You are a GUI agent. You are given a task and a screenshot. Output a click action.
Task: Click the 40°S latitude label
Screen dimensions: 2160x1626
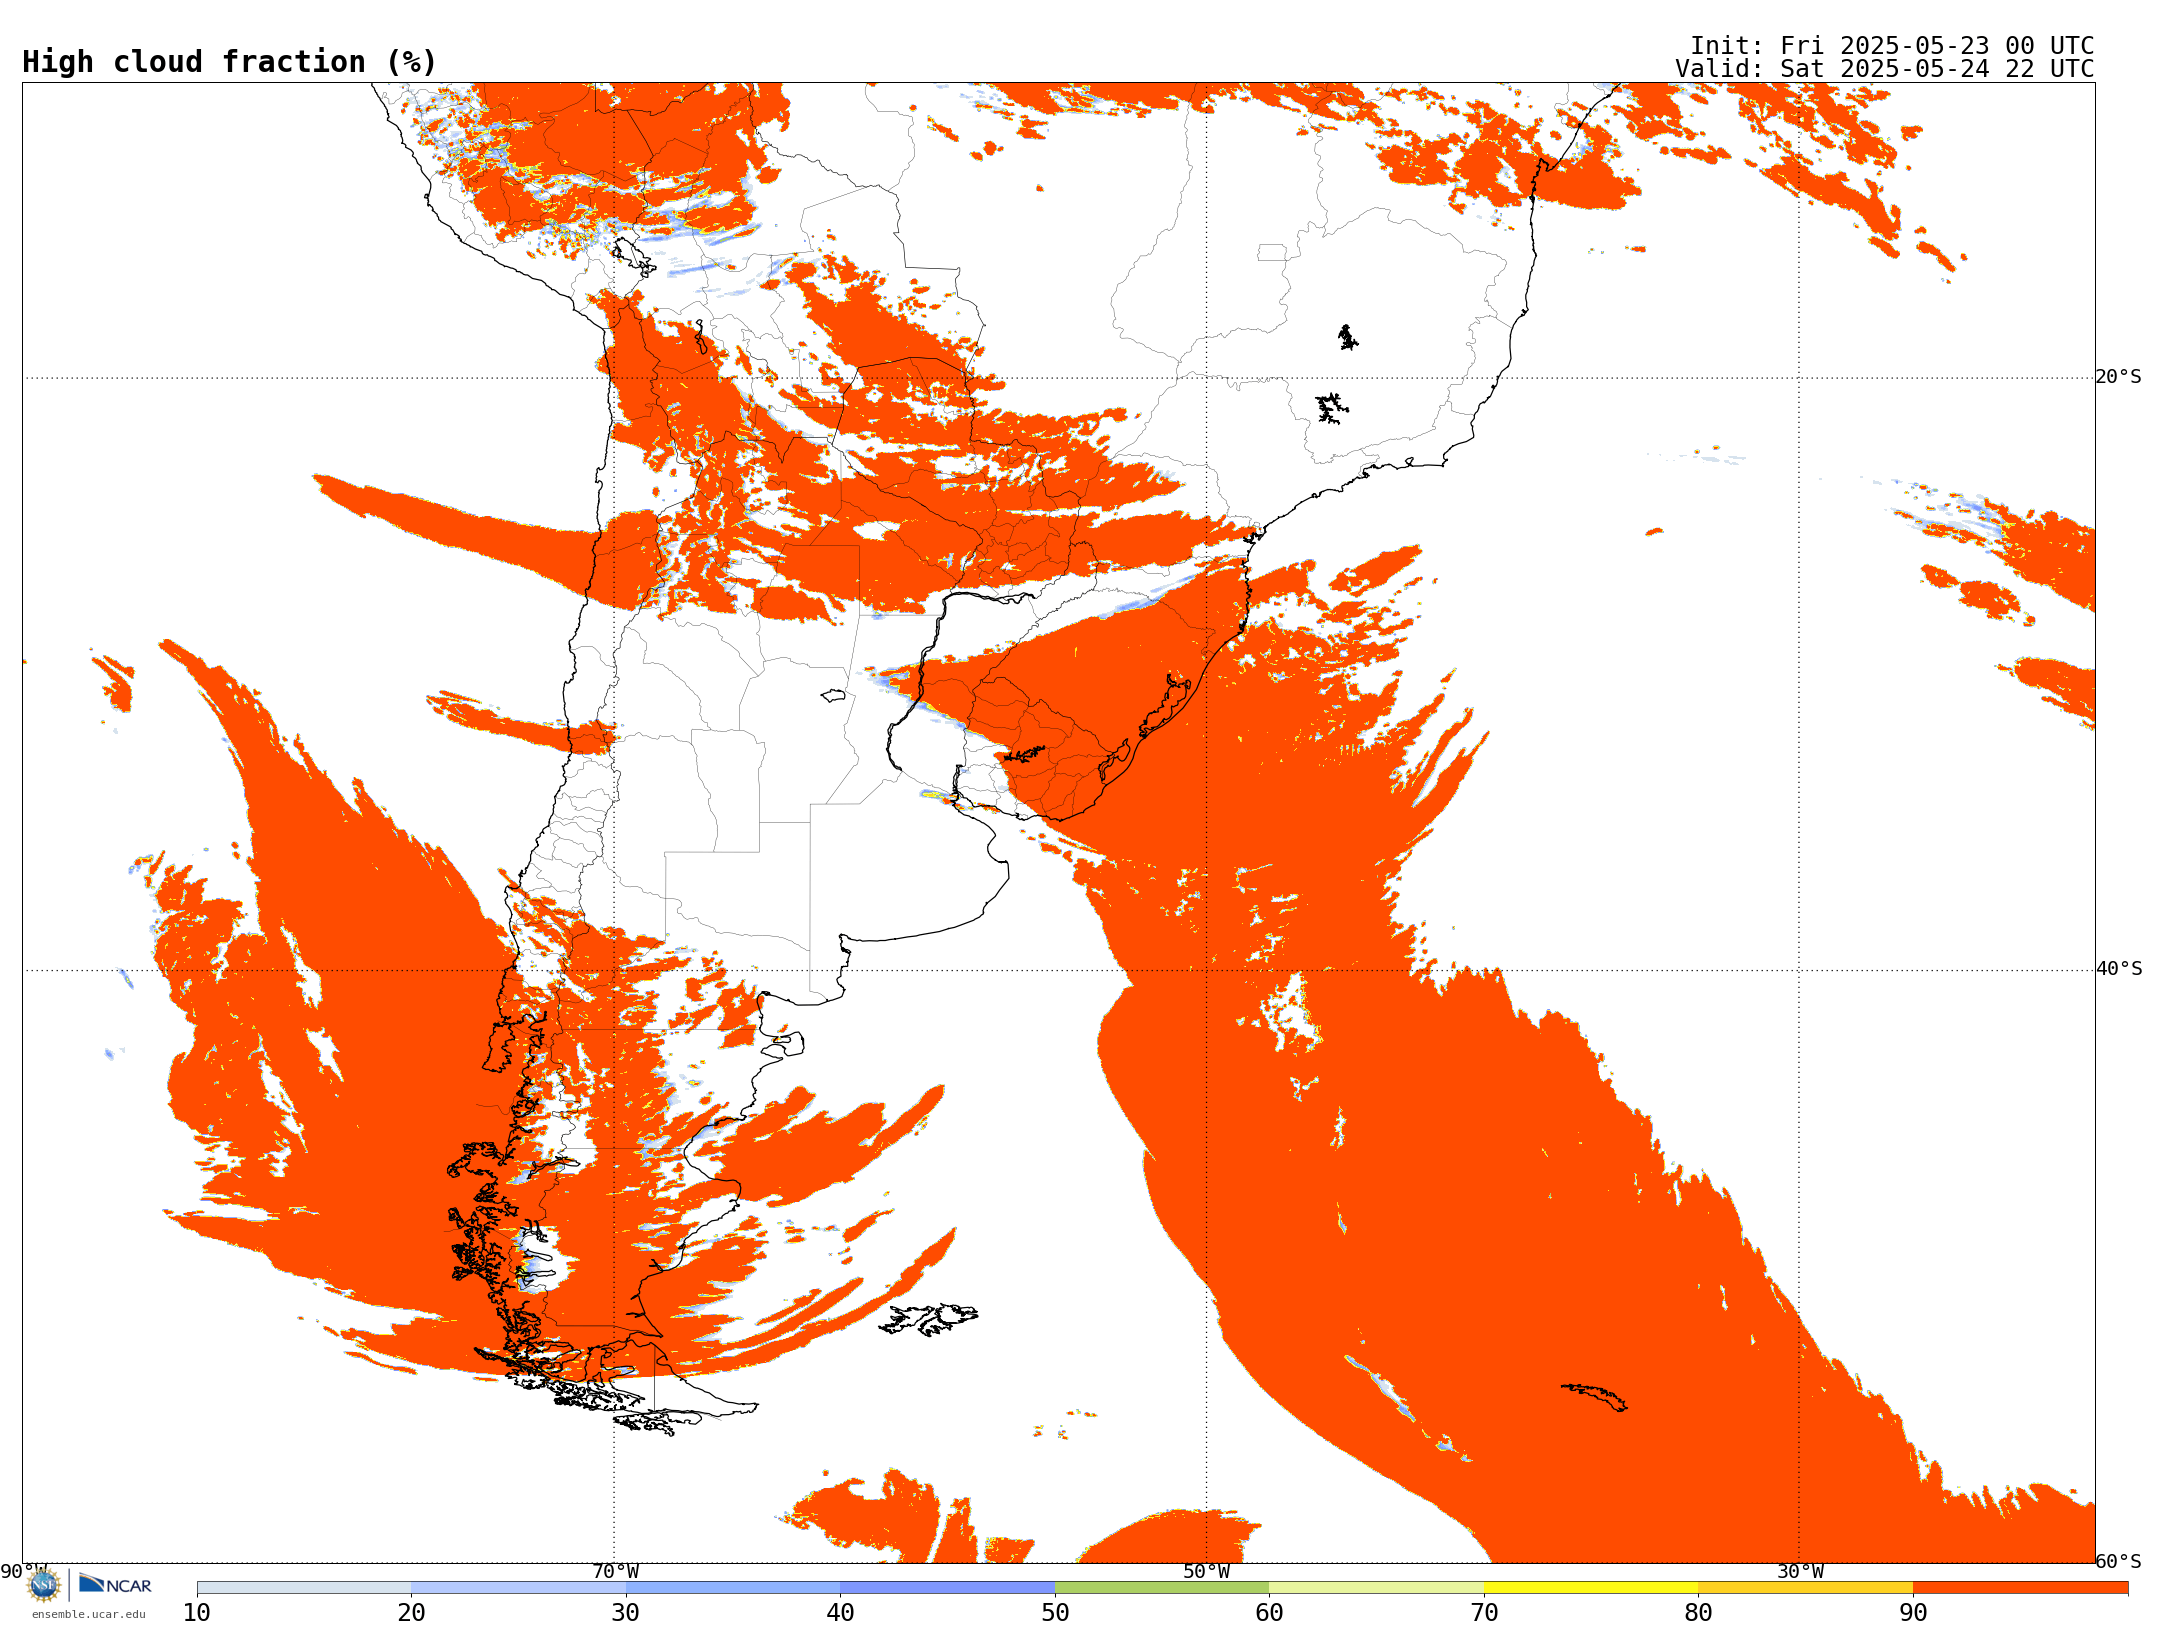[2119, 969]
